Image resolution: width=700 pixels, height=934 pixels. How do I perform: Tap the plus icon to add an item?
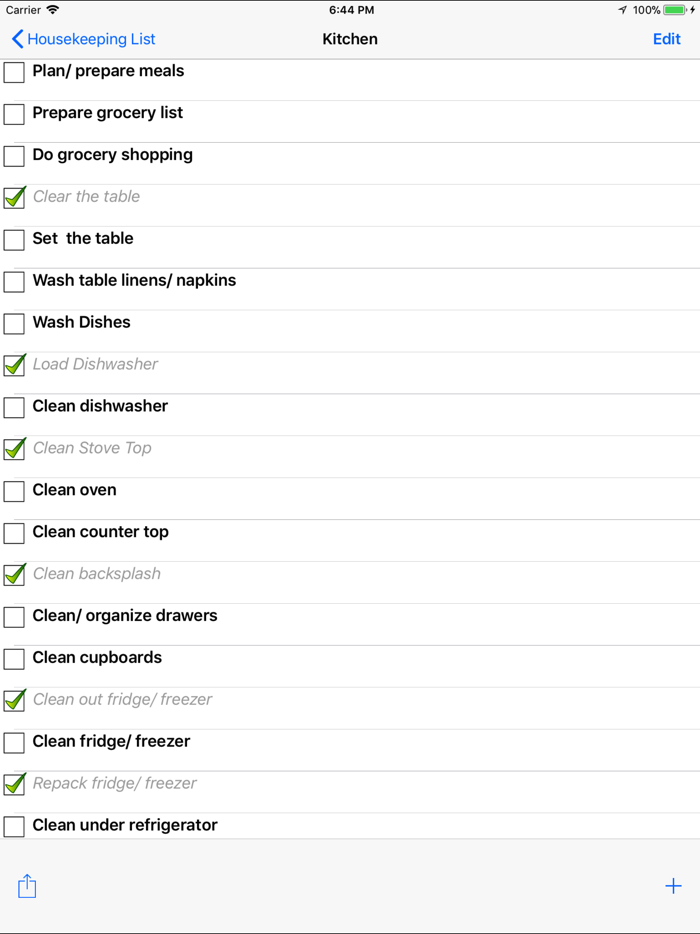[x=673, y=886]
